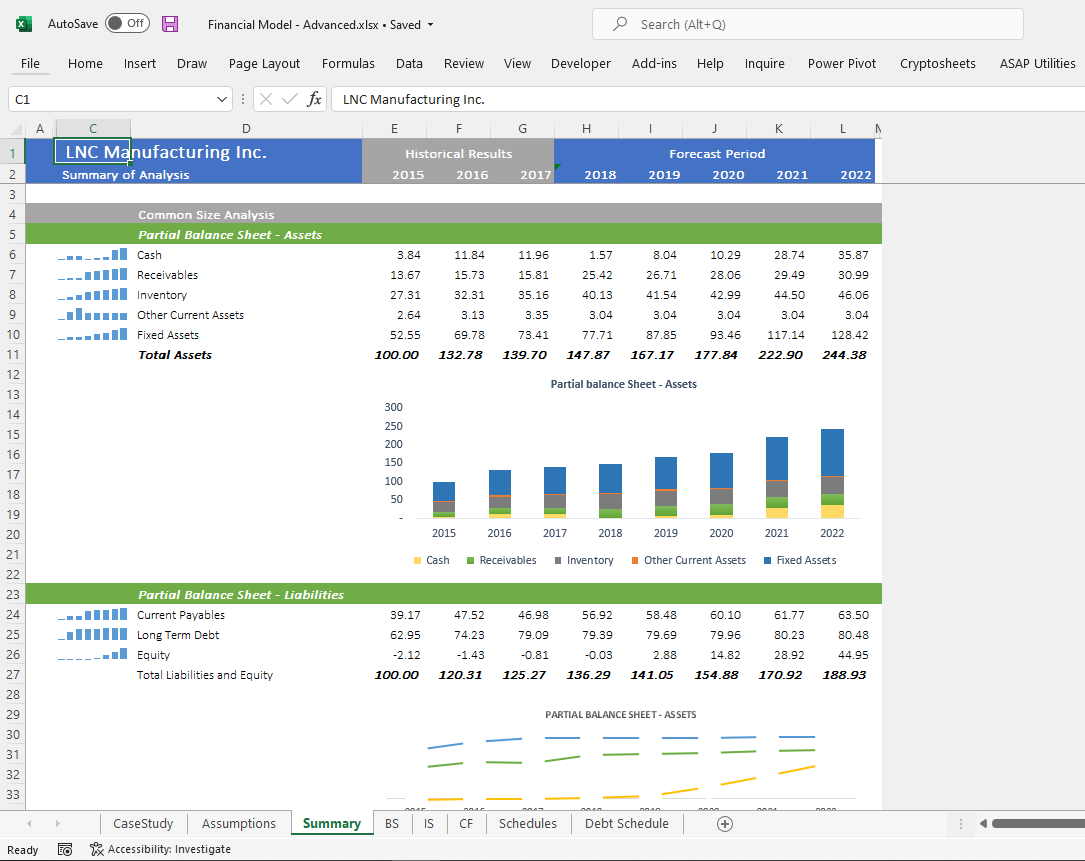
Task: Click the select-all corner triangle
Action: coord(17,129)
